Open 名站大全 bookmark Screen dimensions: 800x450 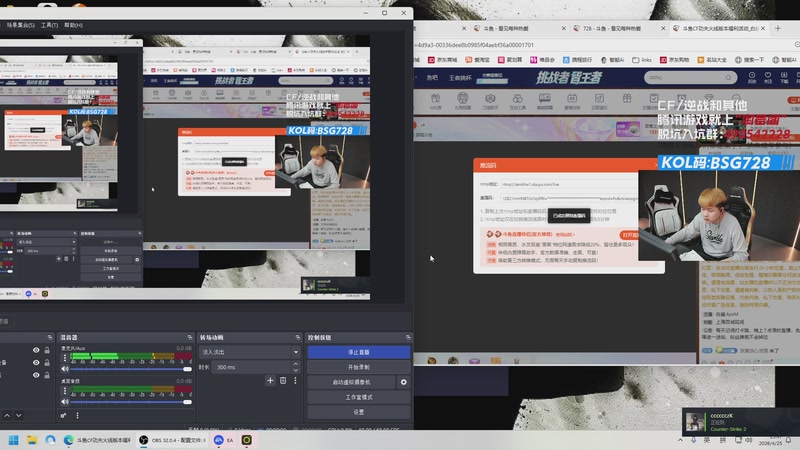click(712, 60)
